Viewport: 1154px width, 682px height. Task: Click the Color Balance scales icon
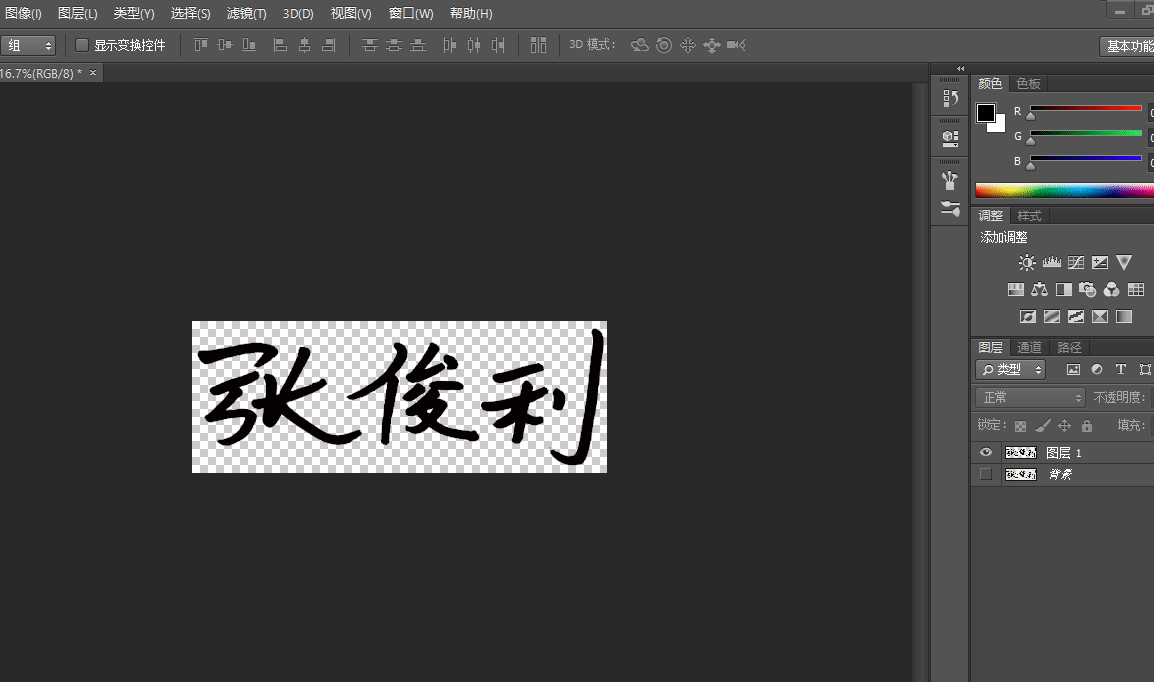pos(1039,290)
